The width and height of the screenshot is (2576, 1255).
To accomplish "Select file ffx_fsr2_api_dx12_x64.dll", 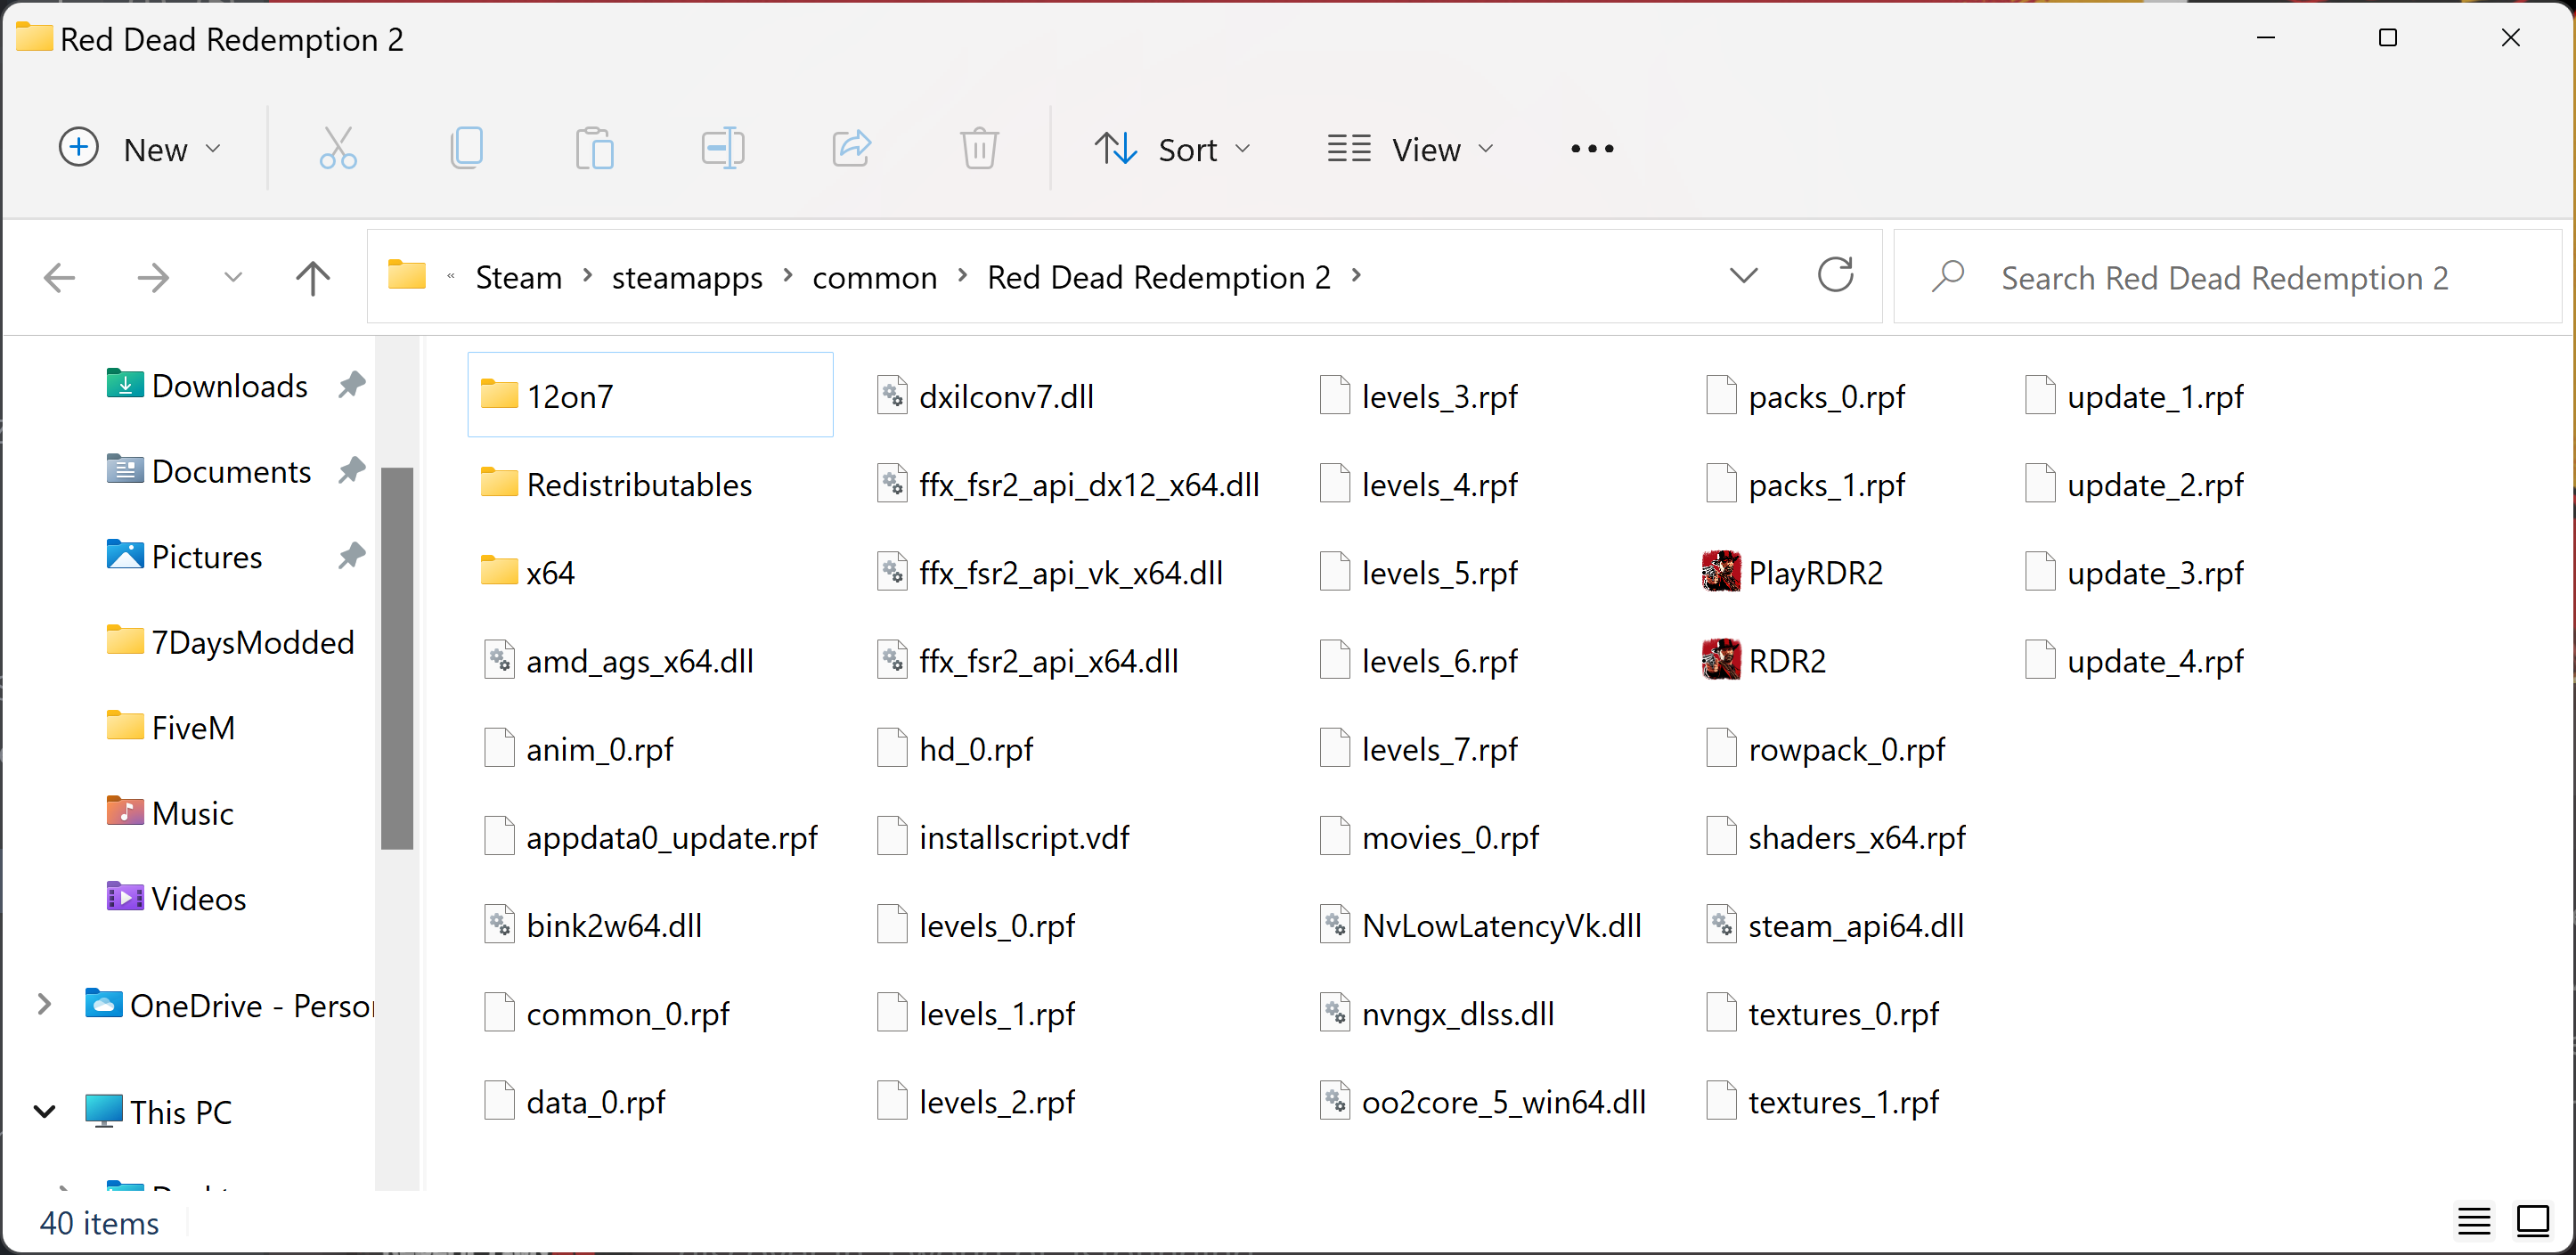I will 1068,484.
